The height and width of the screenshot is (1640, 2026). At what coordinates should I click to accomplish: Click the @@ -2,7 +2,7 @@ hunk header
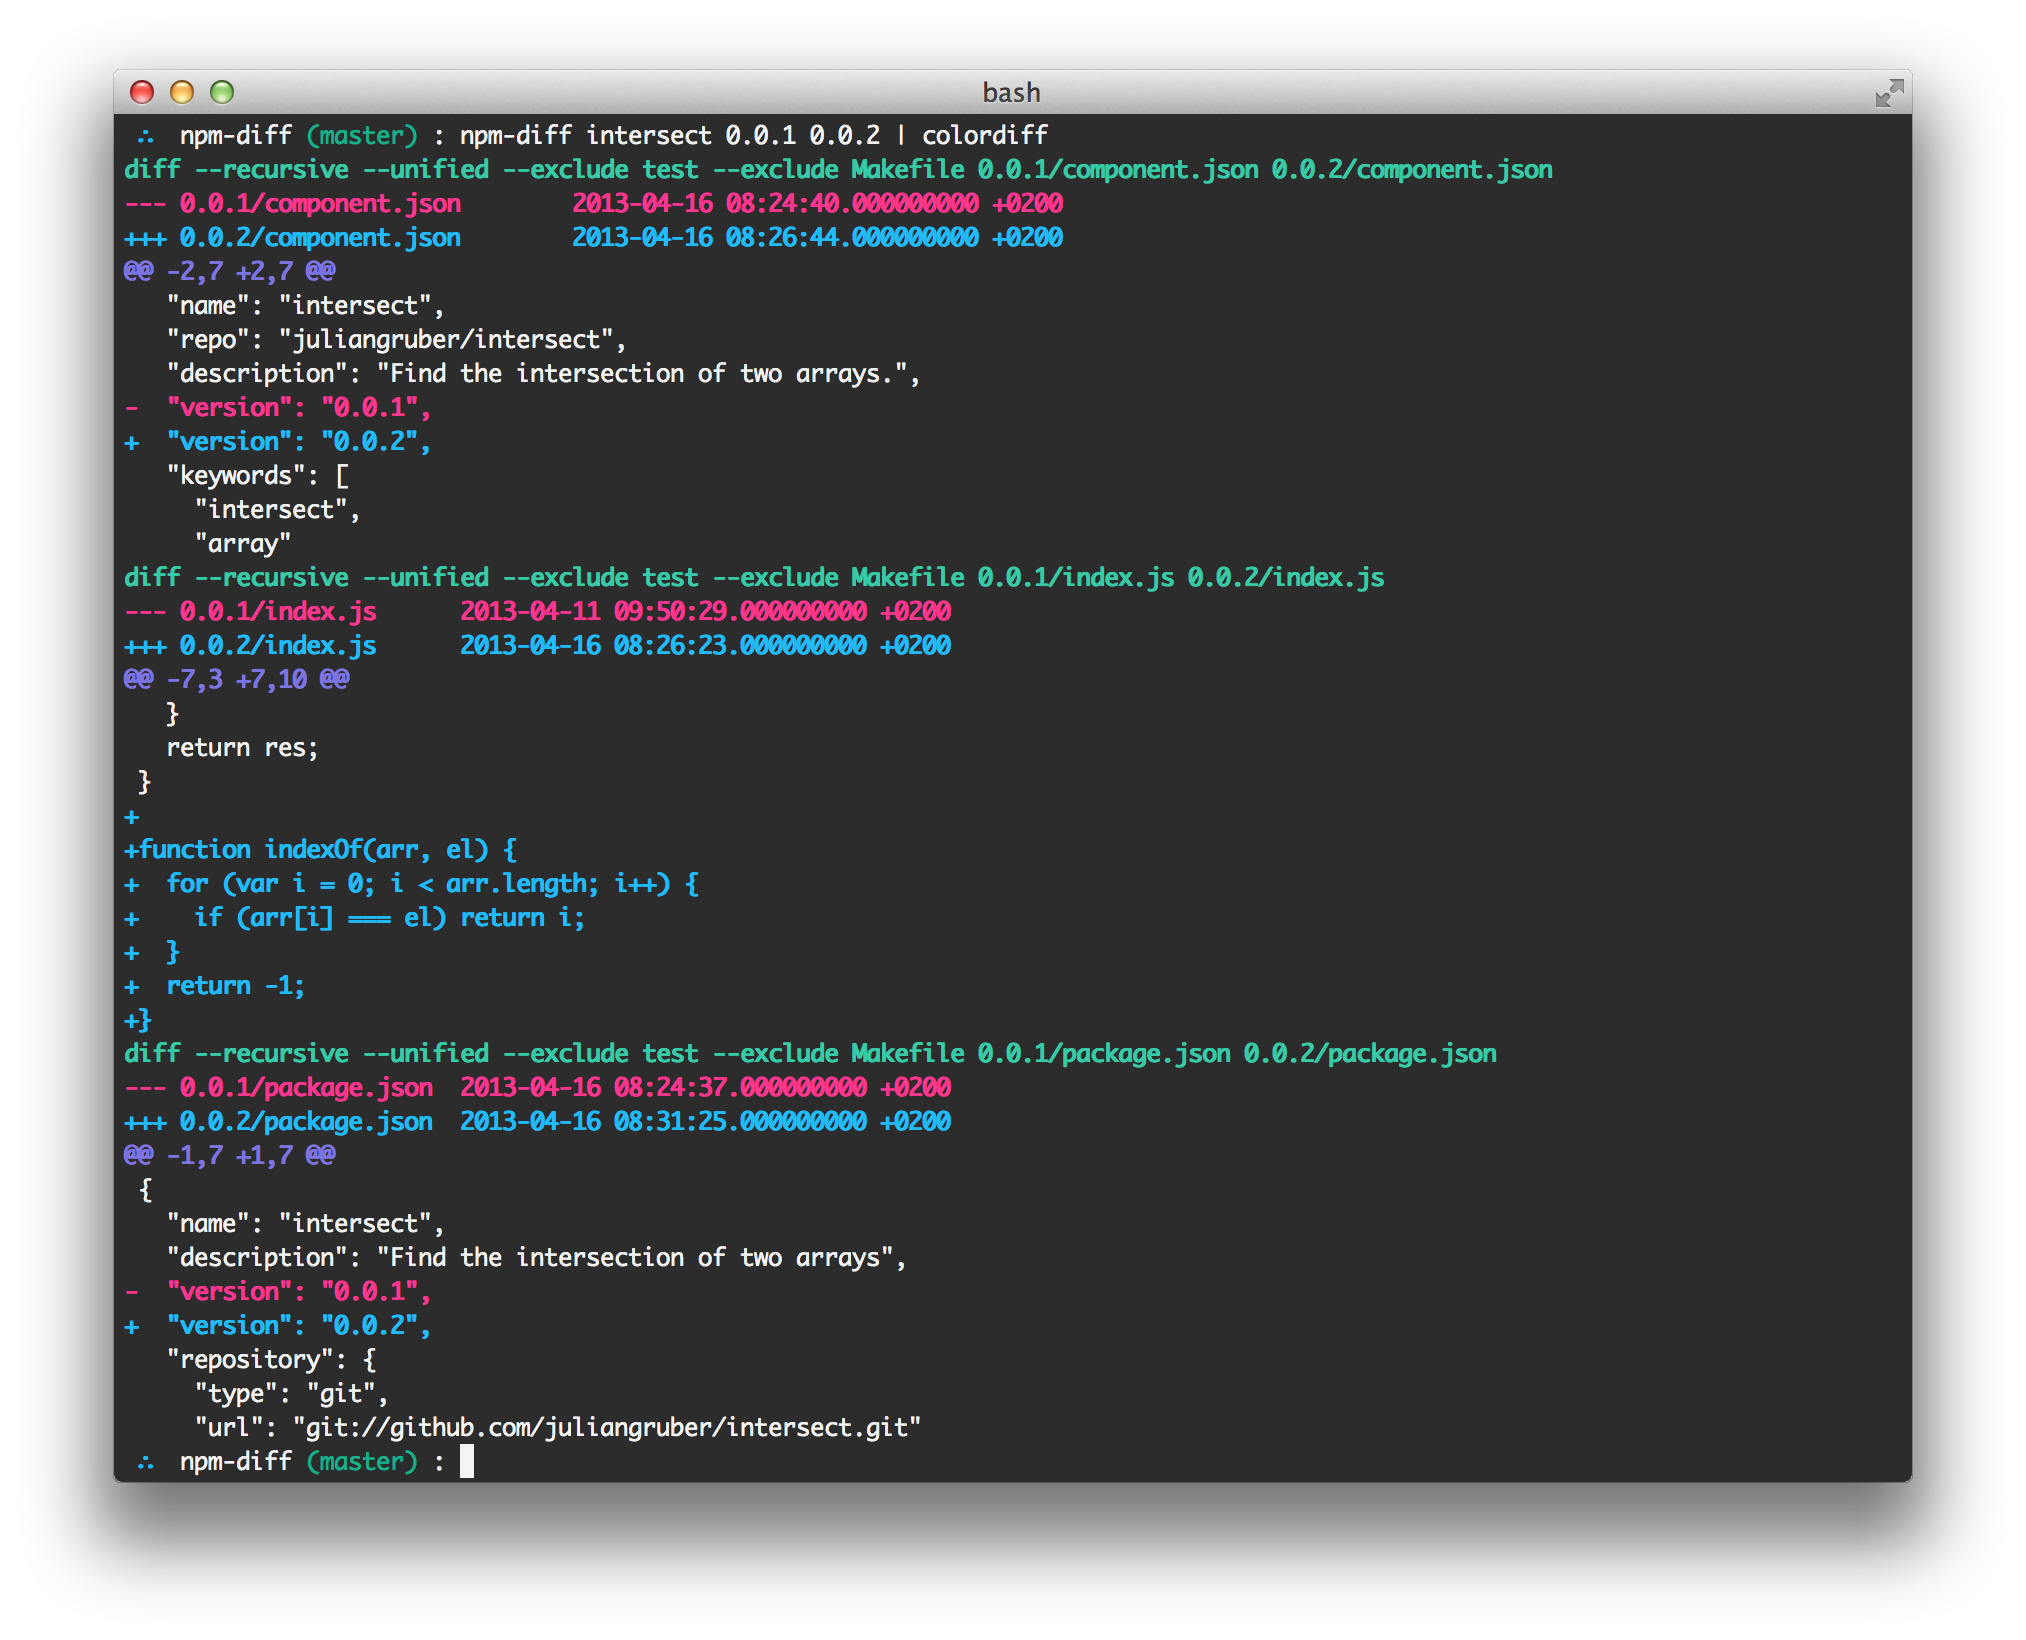230,271
